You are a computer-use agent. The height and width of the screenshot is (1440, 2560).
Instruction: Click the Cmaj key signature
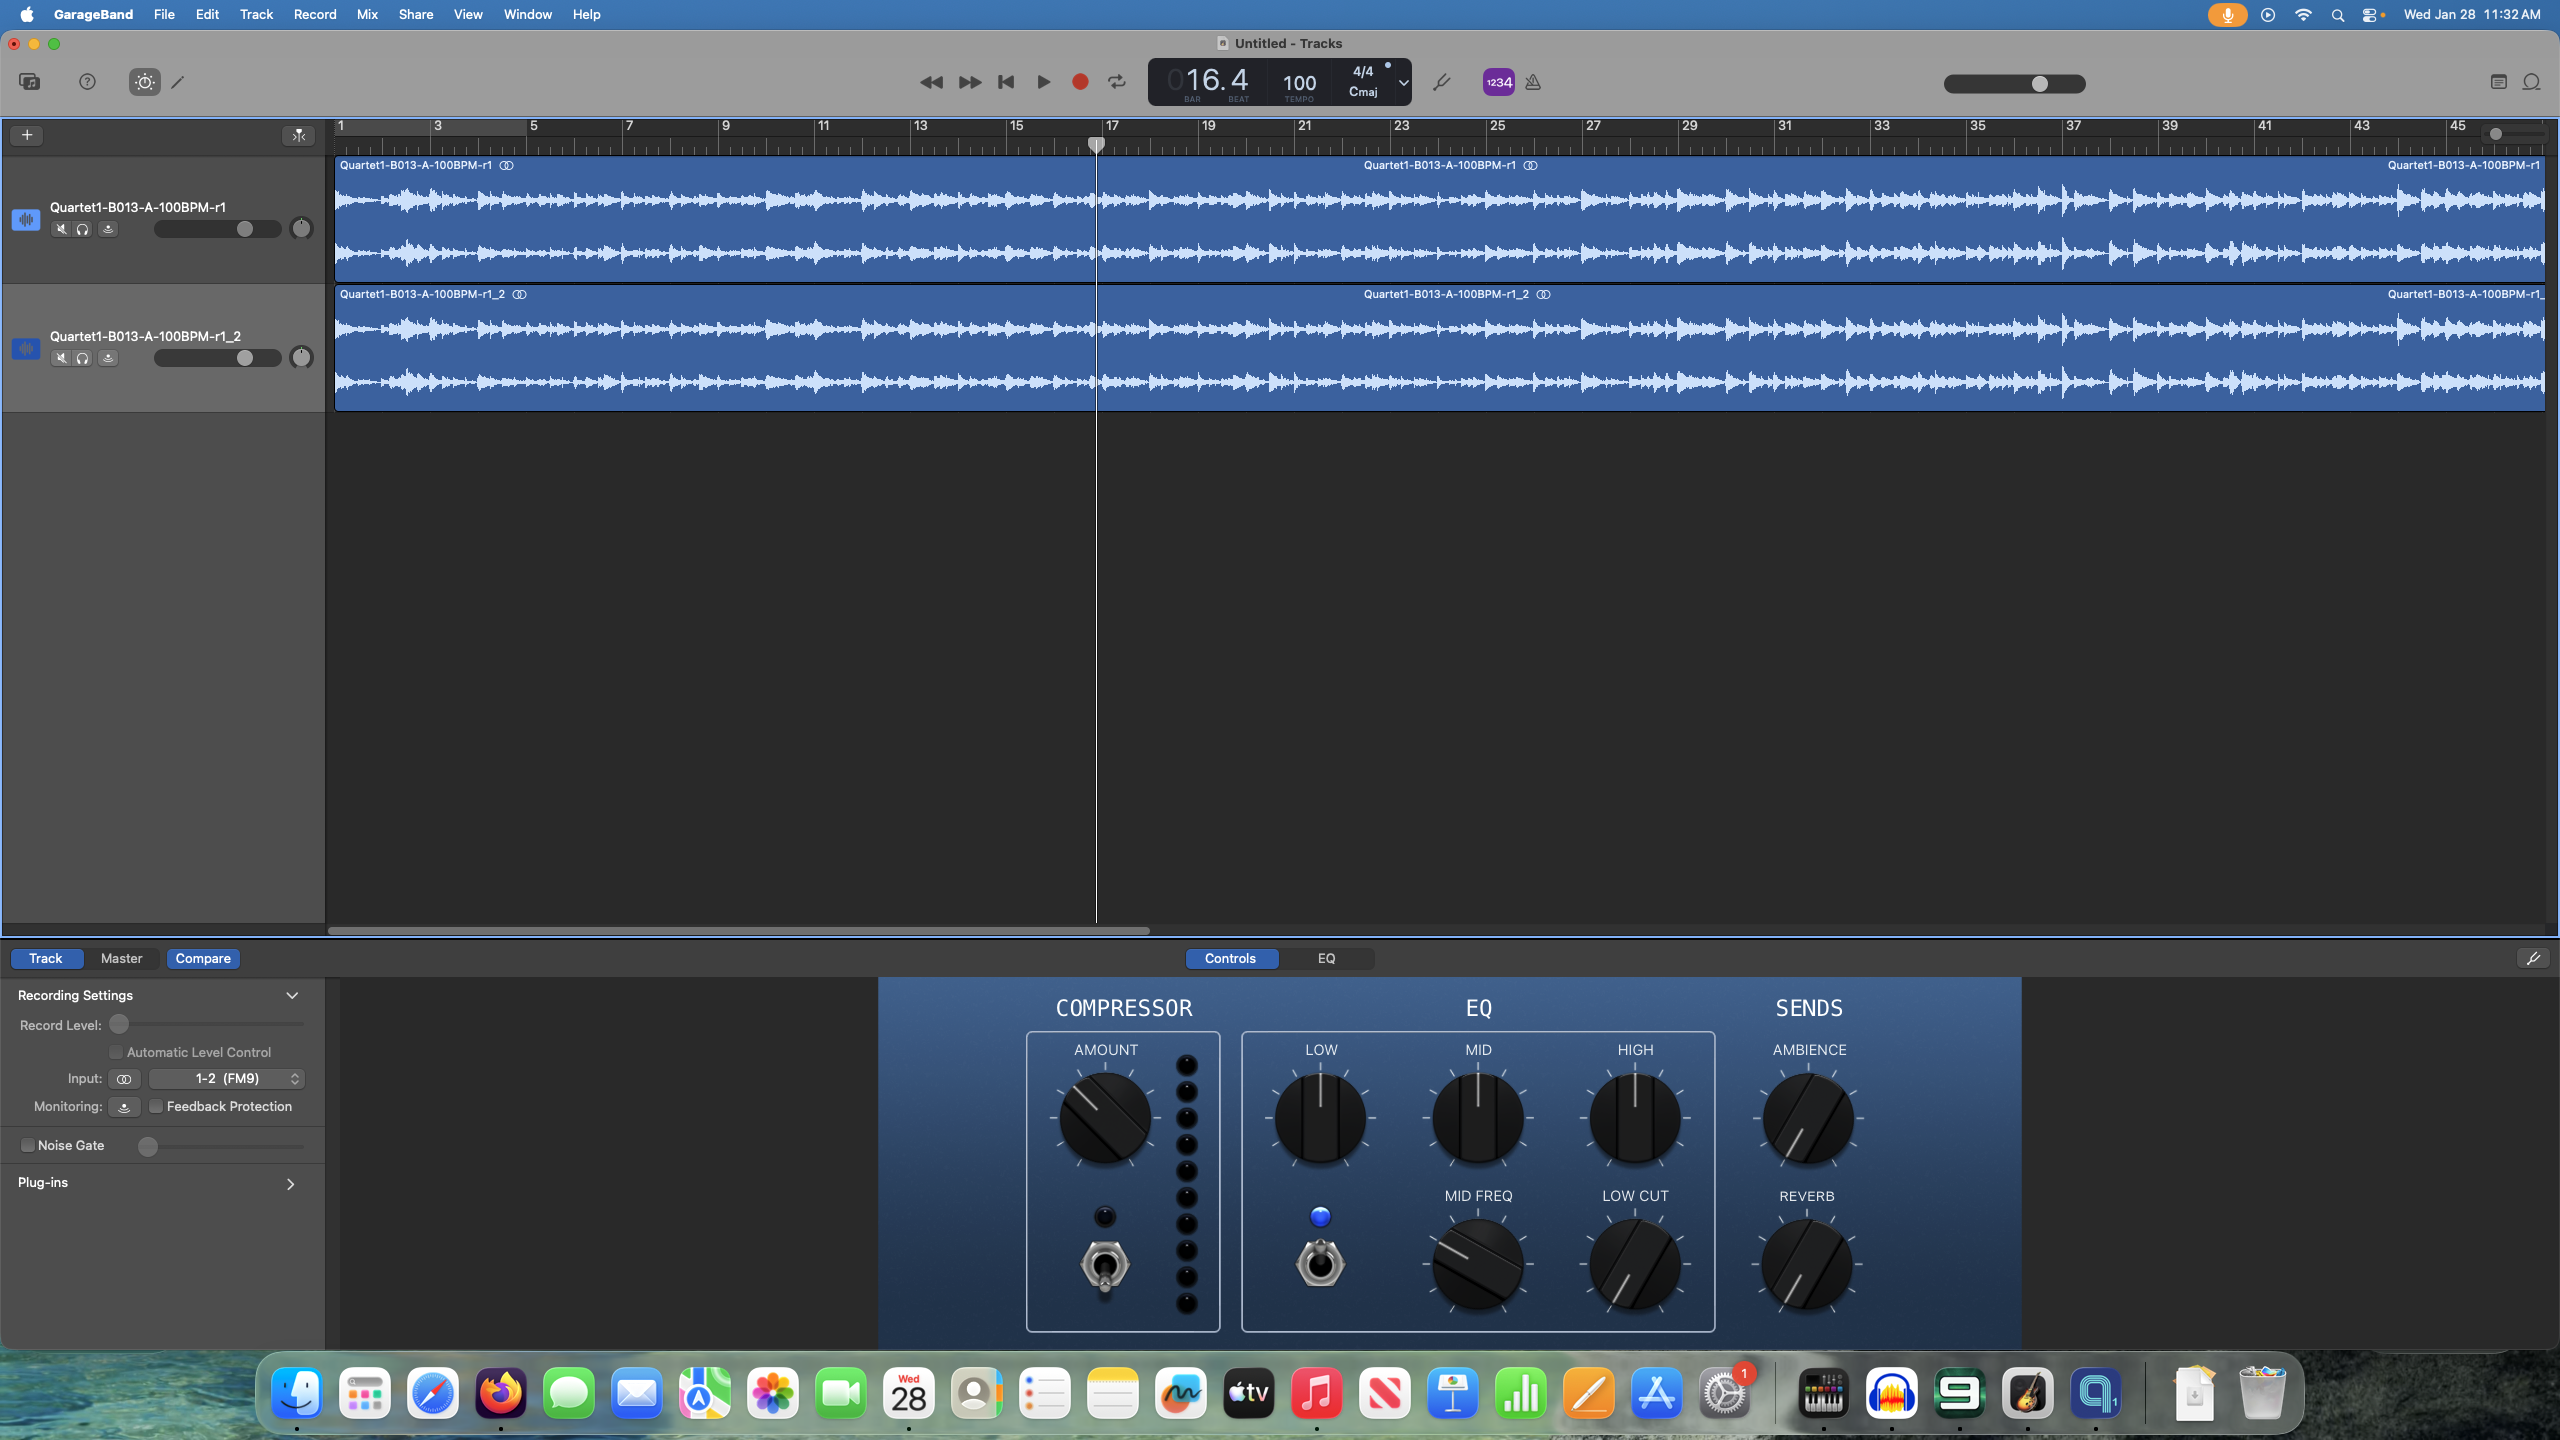click(1362, 92)
